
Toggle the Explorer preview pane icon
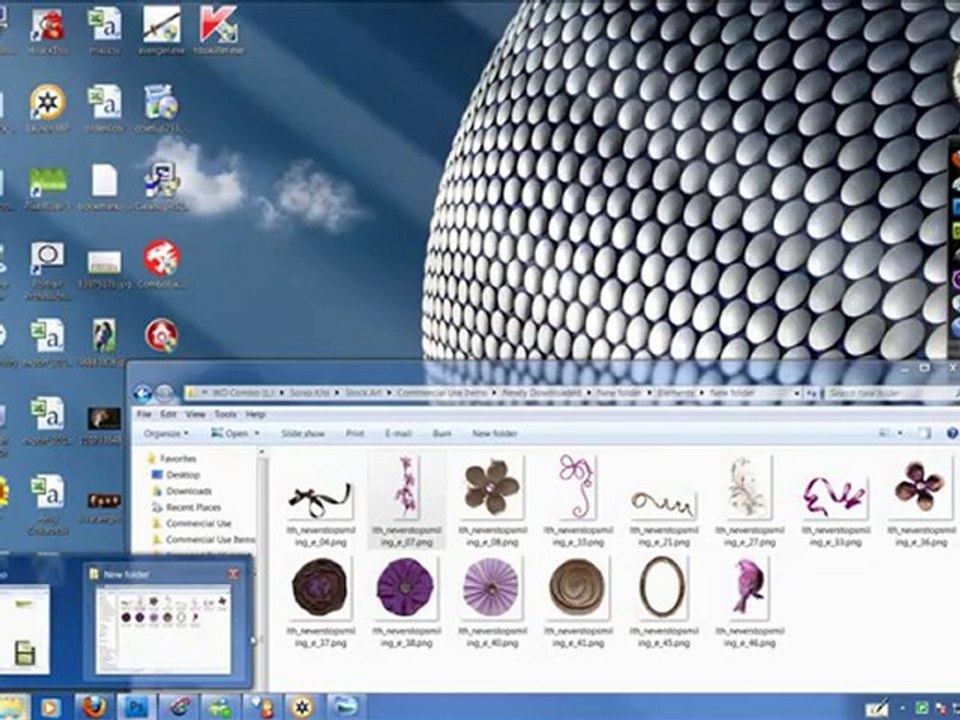tap(924, 433)
